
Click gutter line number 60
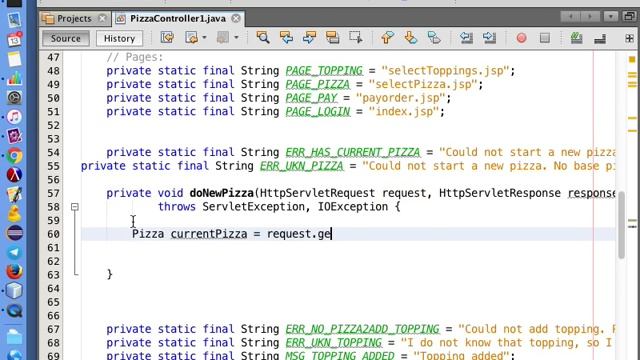53,234
